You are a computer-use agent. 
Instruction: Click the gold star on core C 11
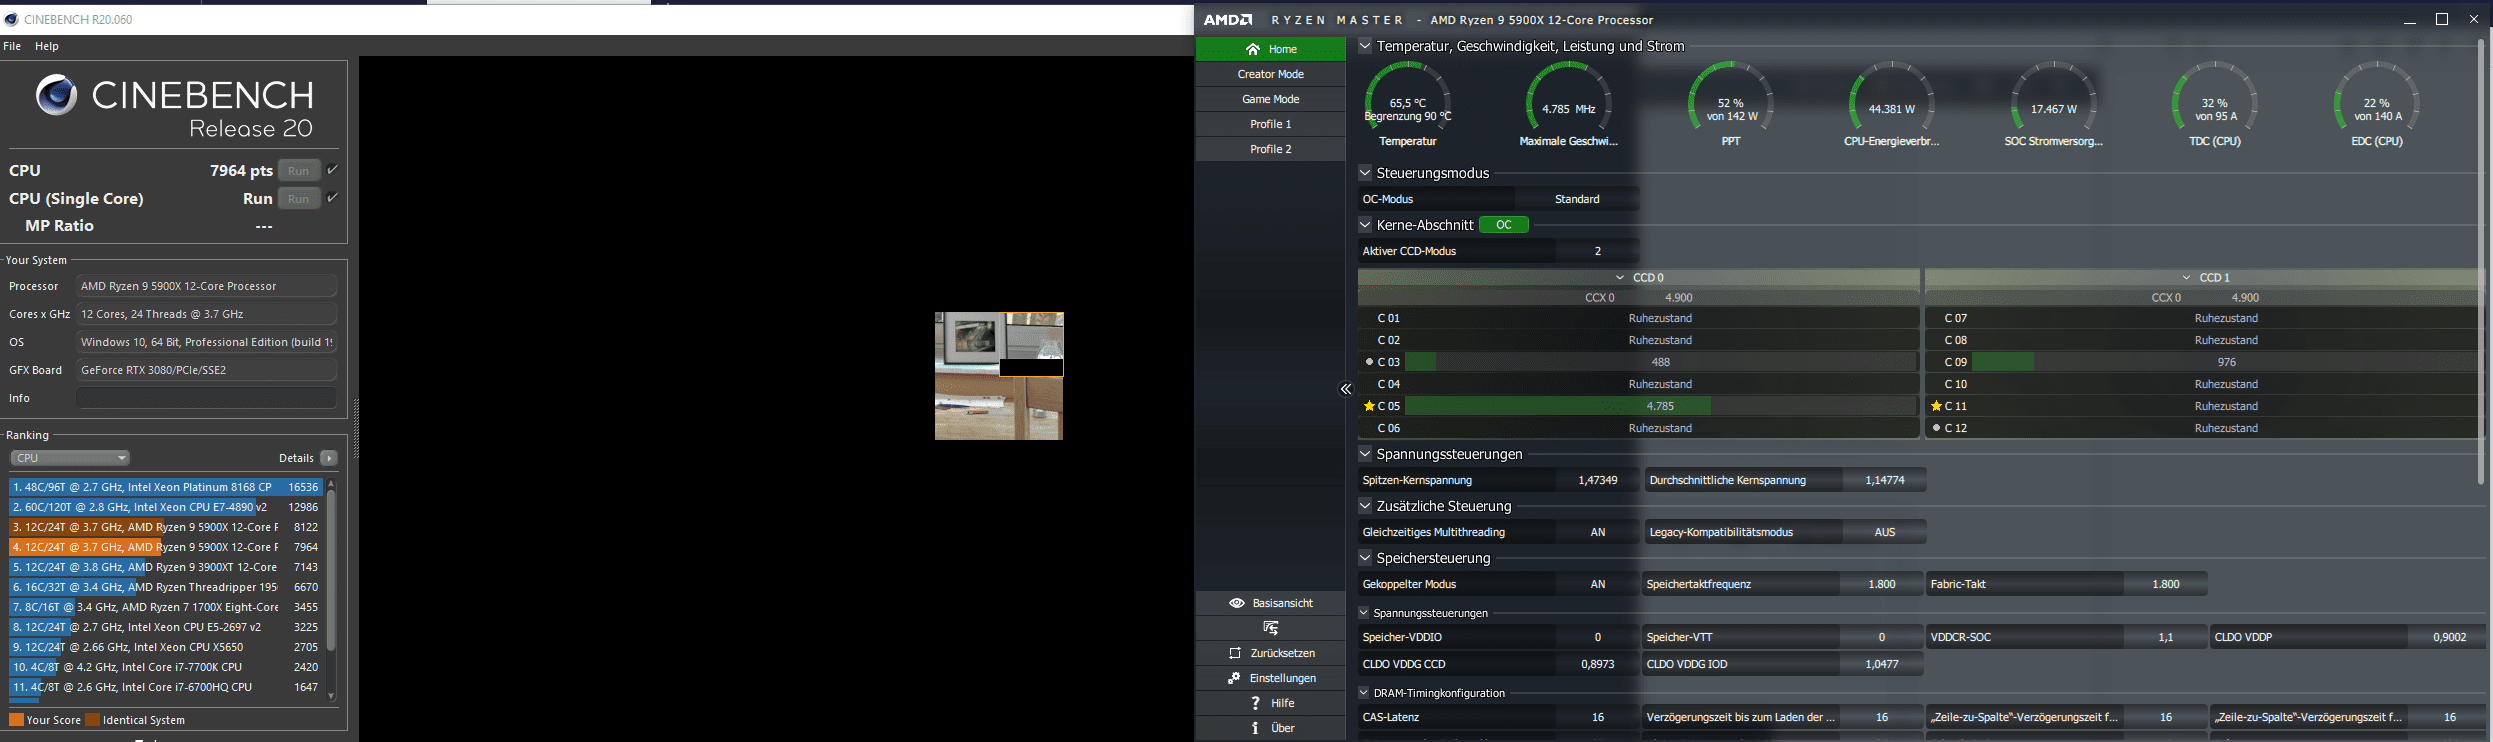pos(1936,406)
